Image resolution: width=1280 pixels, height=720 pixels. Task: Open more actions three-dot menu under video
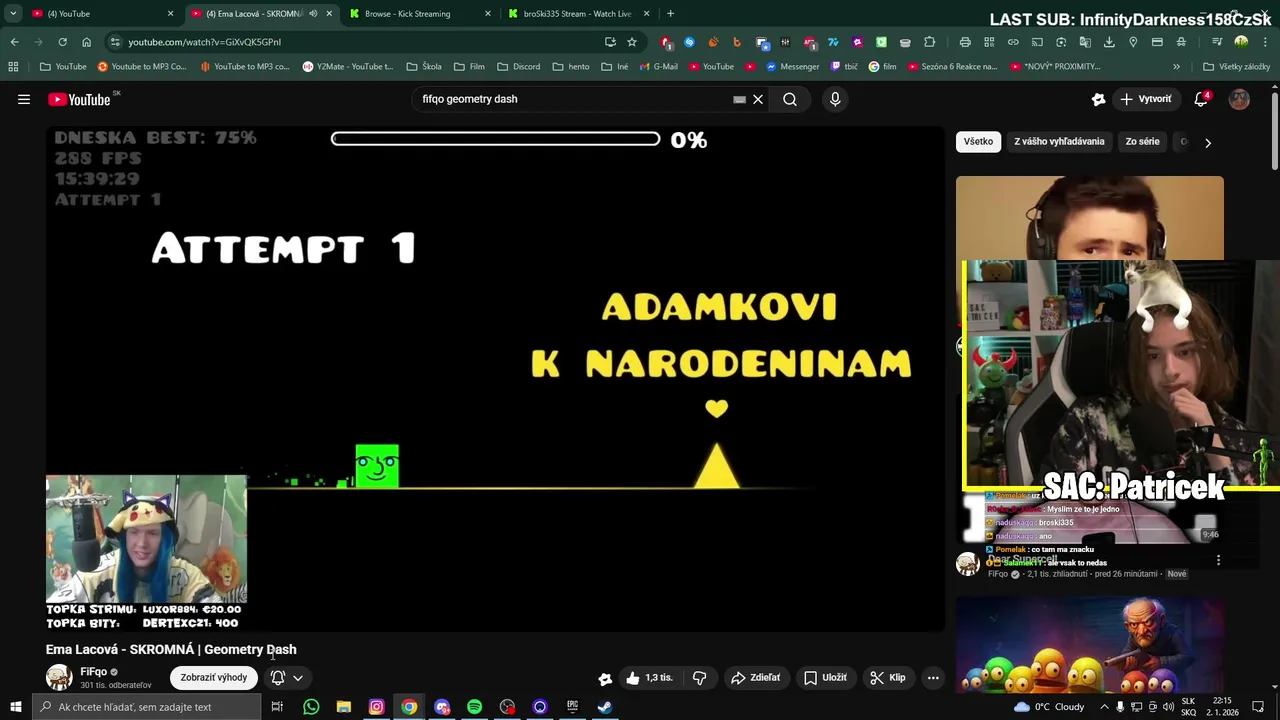tap(933, 677)
